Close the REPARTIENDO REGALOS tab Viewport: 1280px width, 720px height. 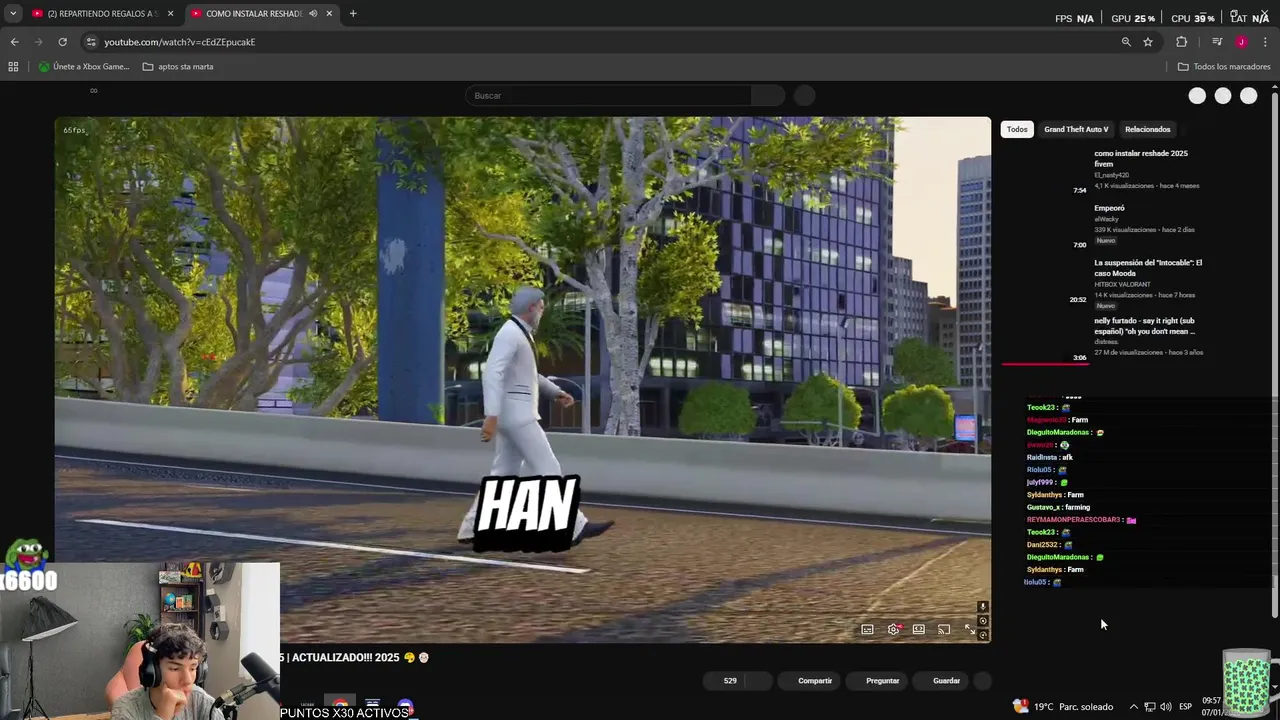[x=170, y=14]
